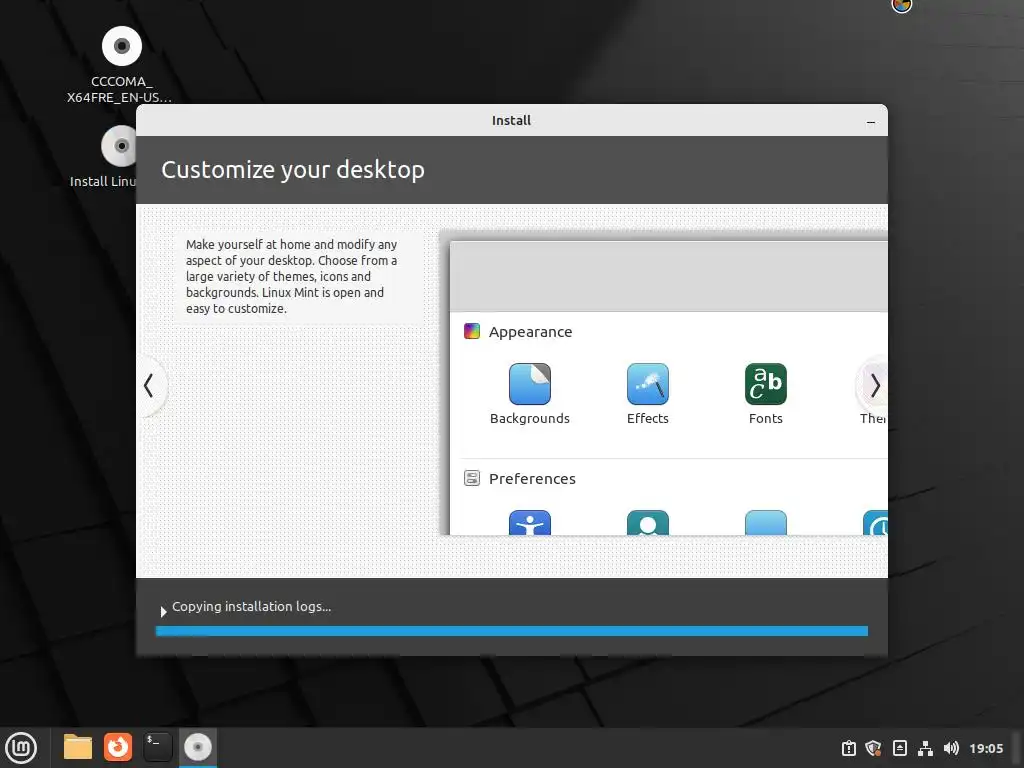
Task: Expand the Copying installation logs details
Action: pyautogui.click(x=163, y=611)
